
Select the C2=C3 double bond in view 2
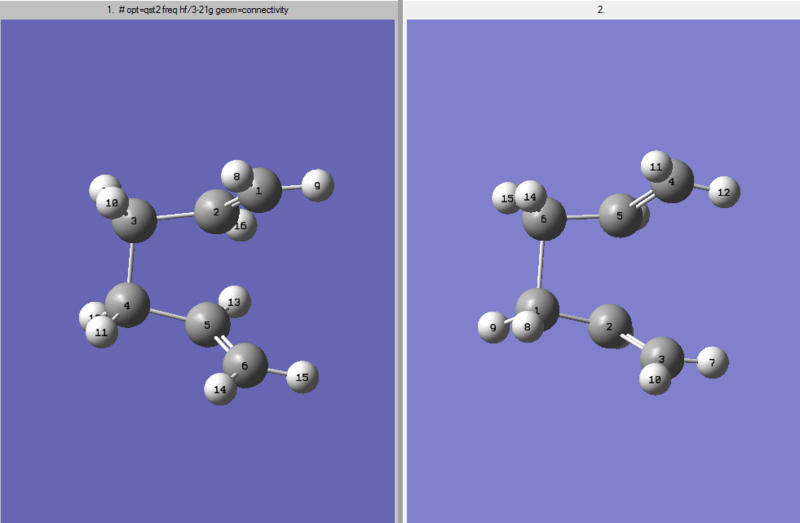tap(633, 340)
